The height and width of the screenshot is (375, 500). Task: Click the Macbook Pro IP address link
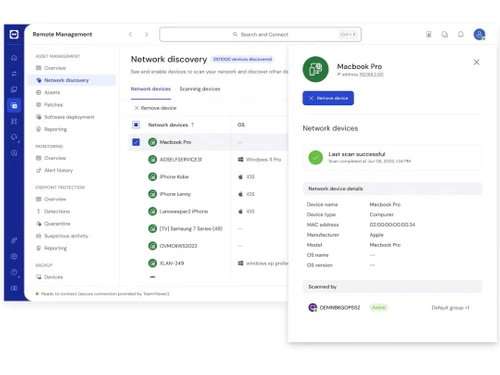click(x=371, y=74)
